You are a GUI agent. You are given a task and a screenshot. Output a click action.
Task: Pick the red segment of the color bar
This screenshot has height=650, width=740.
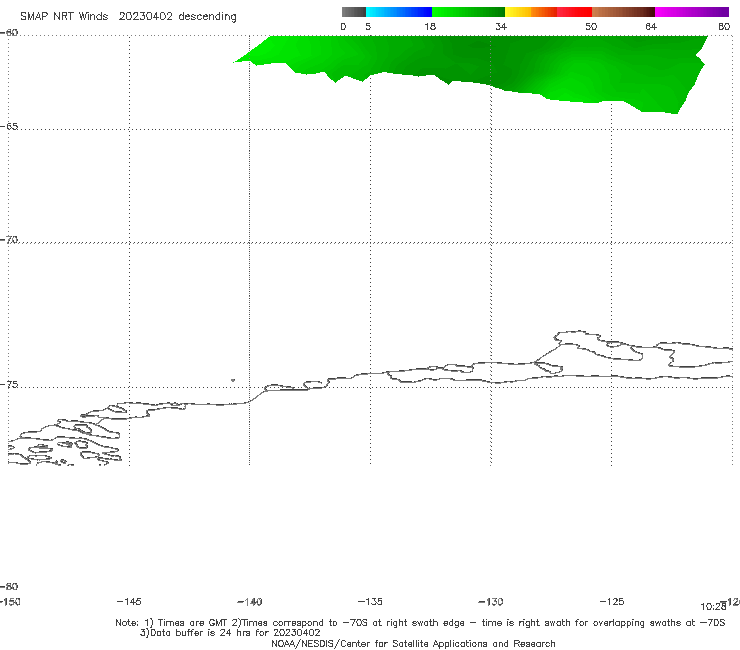tap(574, 12)
